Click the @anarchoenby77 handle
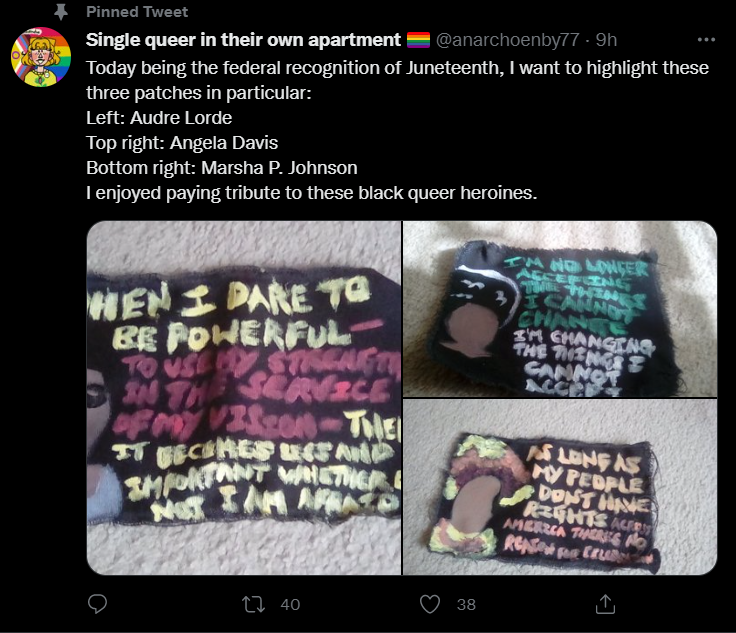Screen dimensions: 736x633 (x=507, y=40)
